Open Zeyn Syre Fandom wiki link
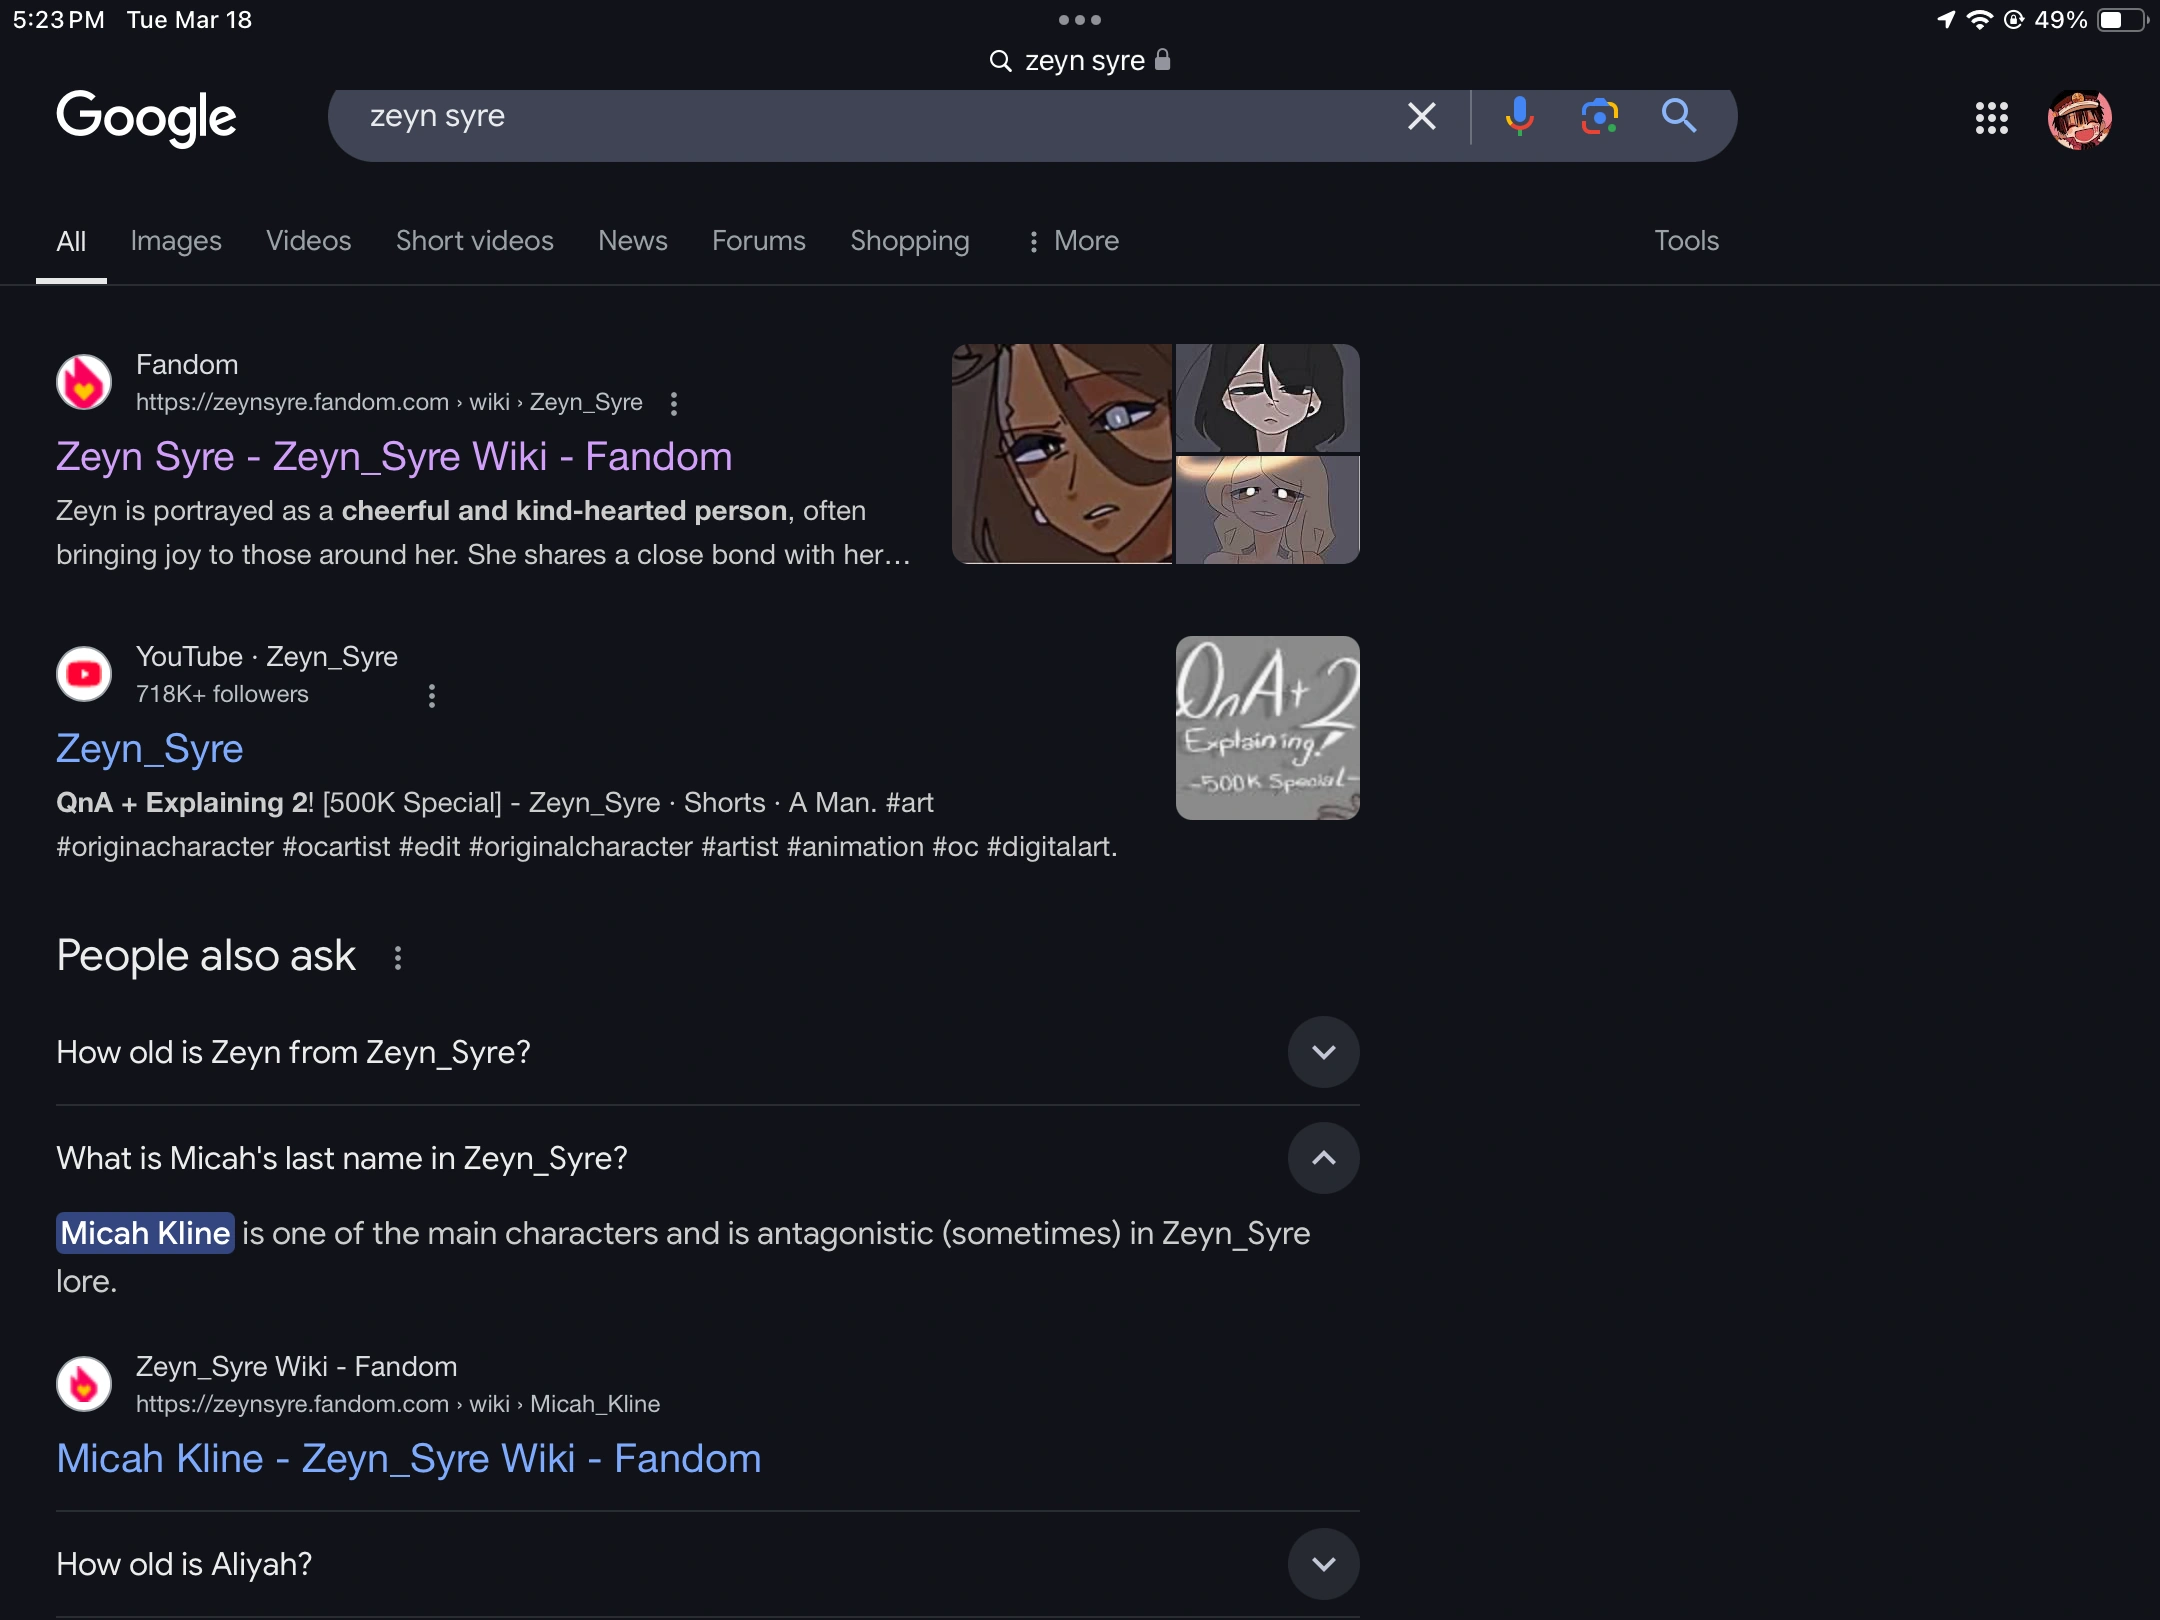2160x1620 pixels. [x=394, y=457]
